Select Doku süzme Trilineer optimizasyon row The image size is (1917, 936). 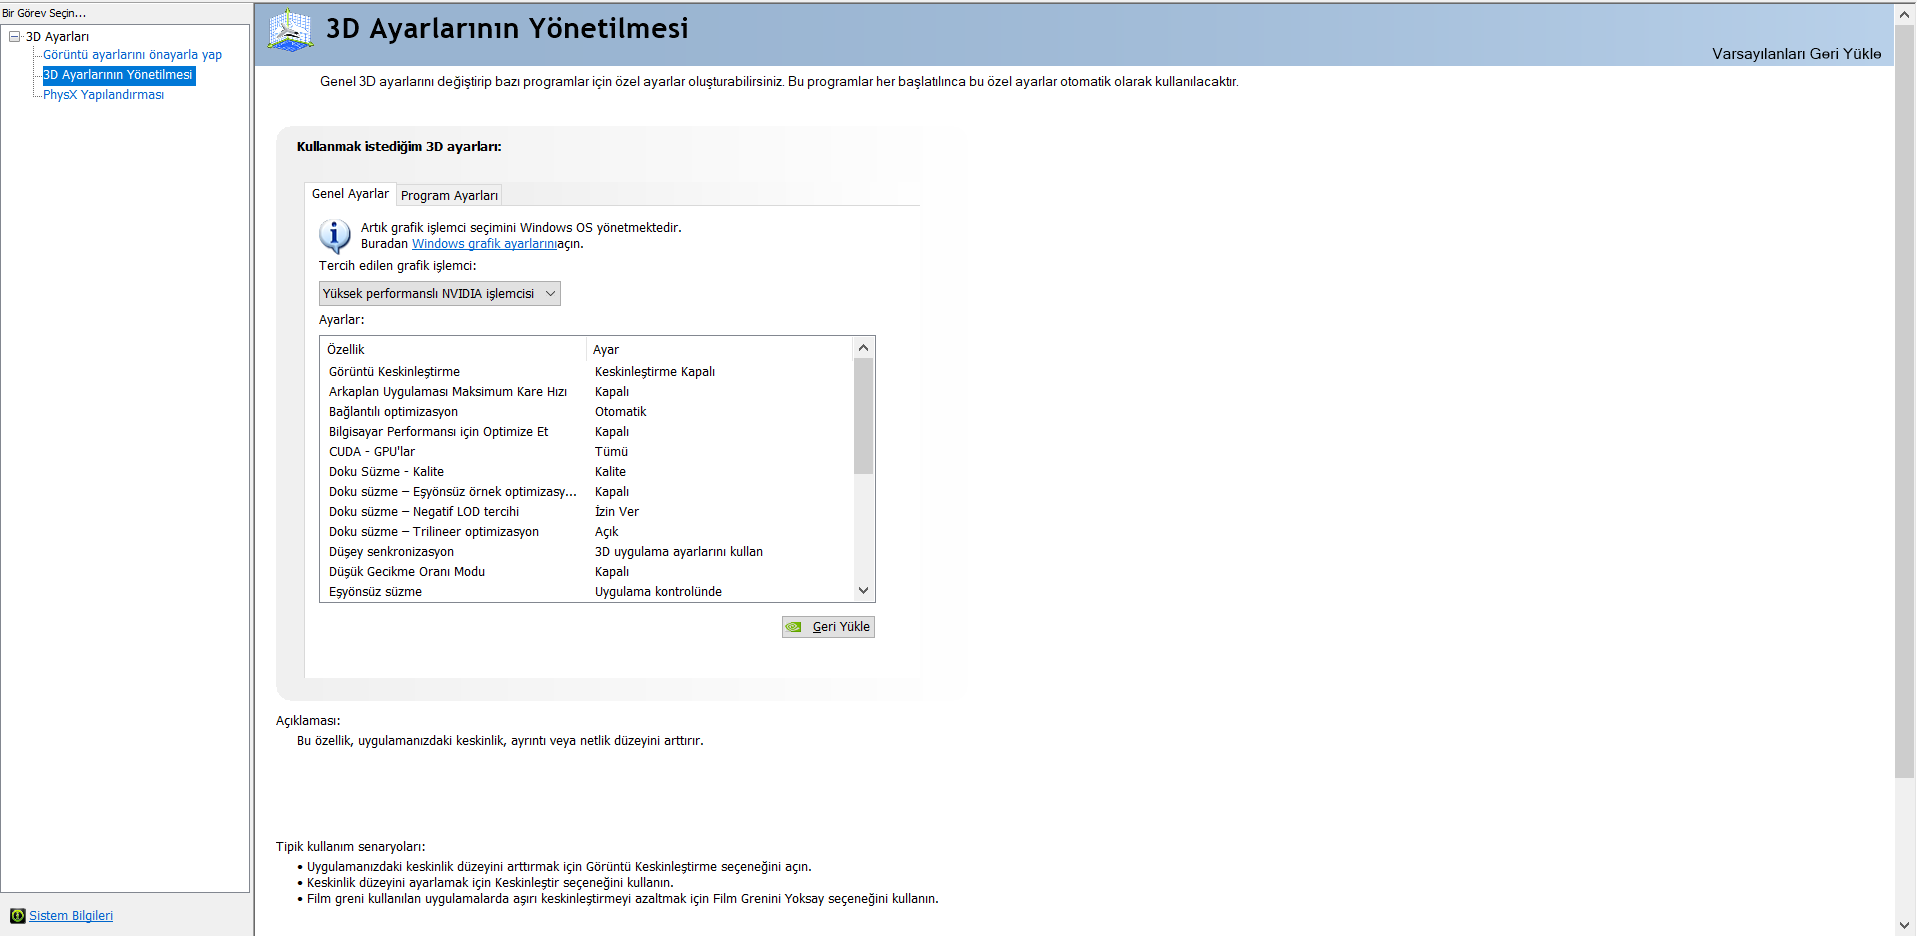click(x=587, y=532)
